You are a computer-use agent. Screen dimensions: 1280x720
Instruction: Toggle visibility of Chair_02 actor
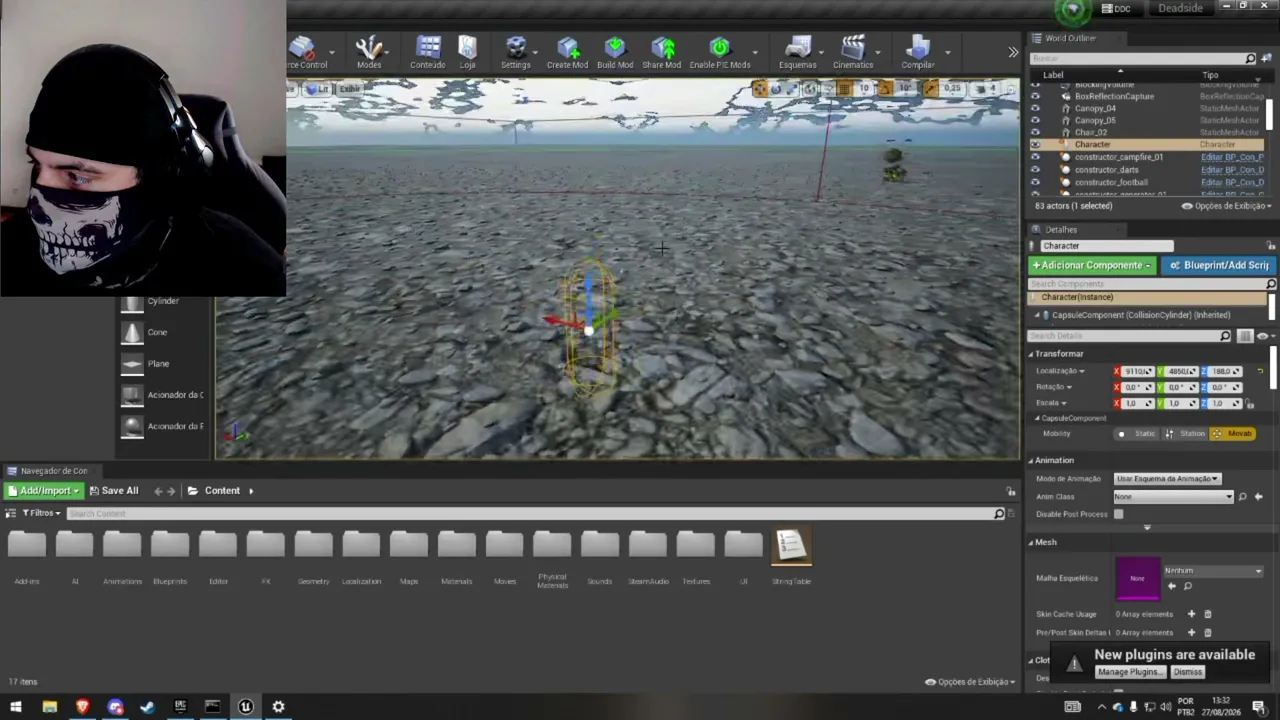1035,132
